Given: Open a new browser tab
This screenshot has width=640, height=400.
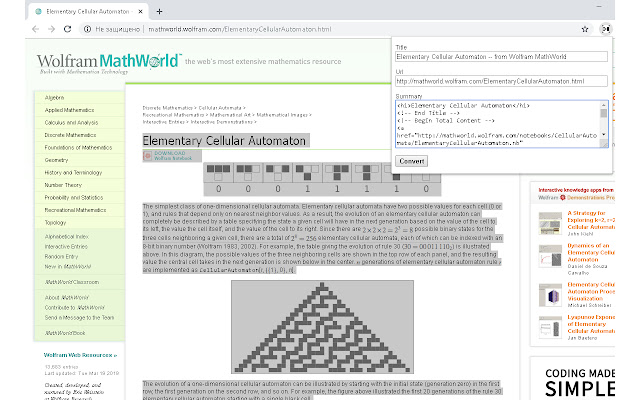Looking at the screenshot, I should click(x=159, y=11).
